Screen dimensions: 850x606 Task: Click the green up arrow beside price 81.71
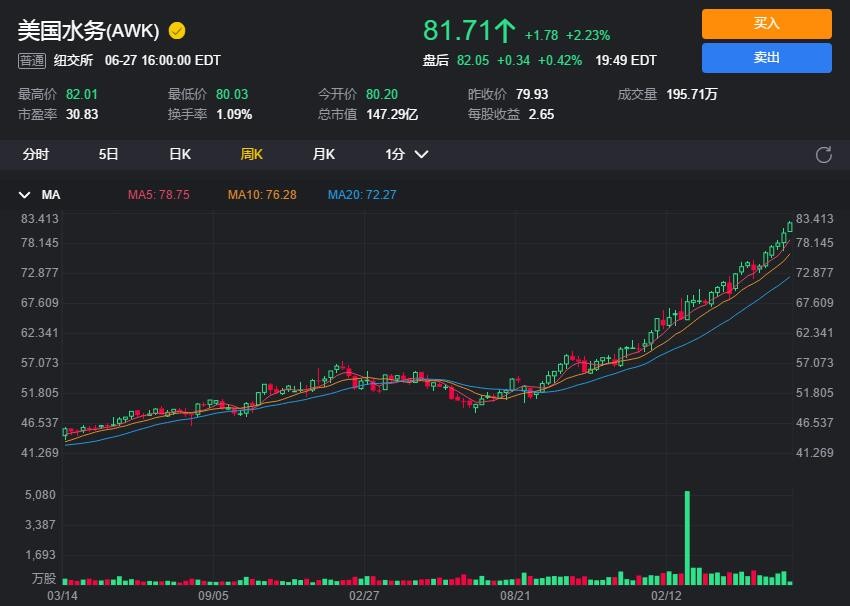click(x=504, y=31)
